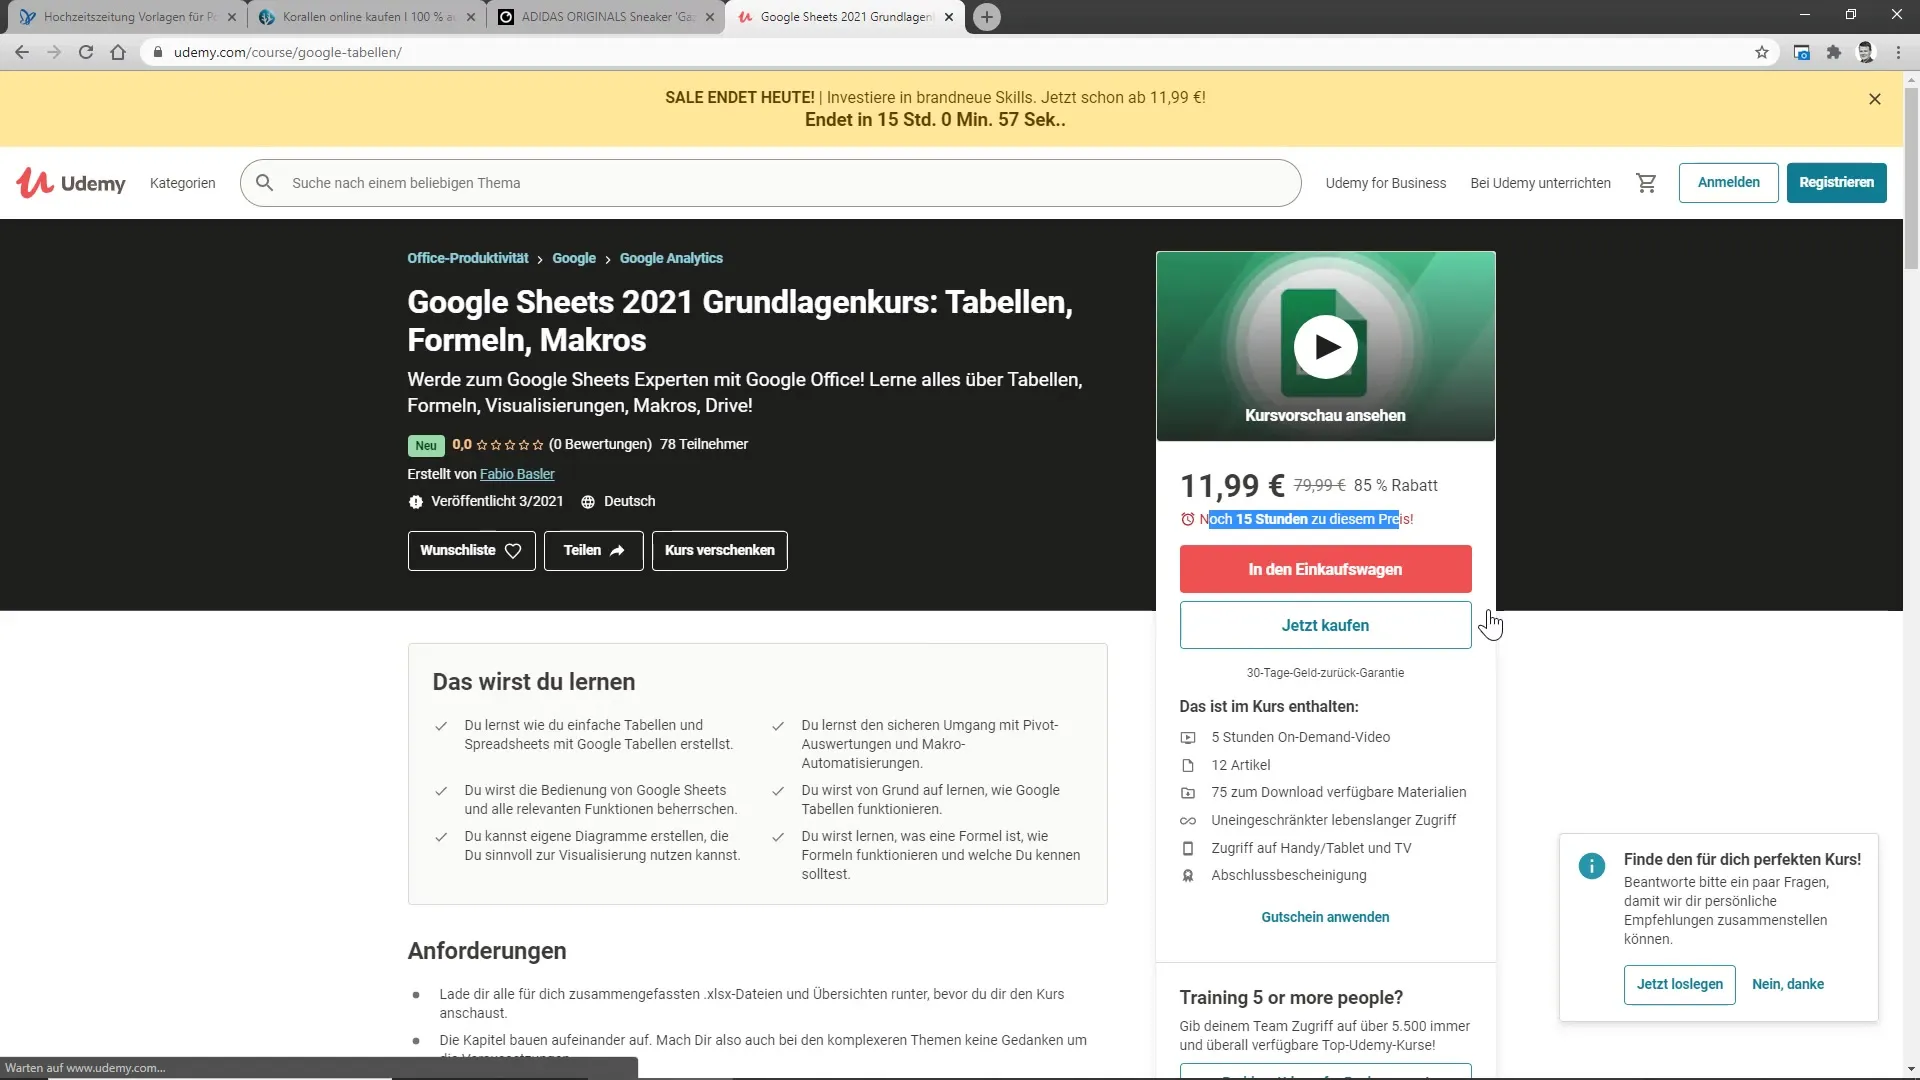Close the Google Sheets 2021 tab
Image resolution: width=1920 pixels, height=1080 pixels.
pos(949,17)
